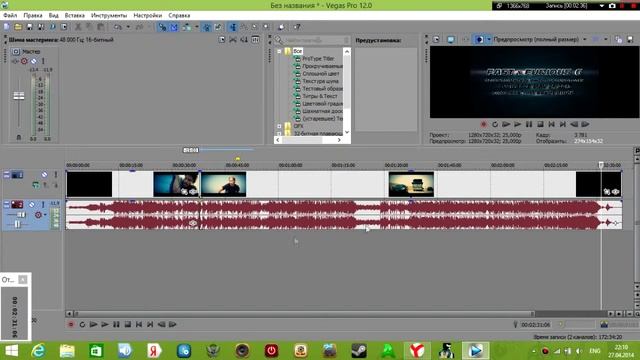This screenshot has width=640, height=360.
Task: Start recording from the preview window controls
Action: pos(483,124)
